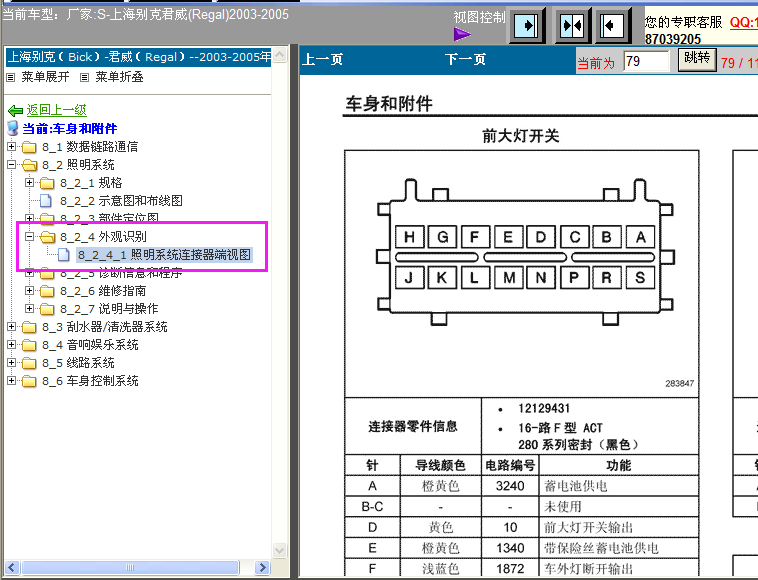Click the 菜单折叠 text
This screenshot has height=580, width=758.
click(x=119, y=77)
